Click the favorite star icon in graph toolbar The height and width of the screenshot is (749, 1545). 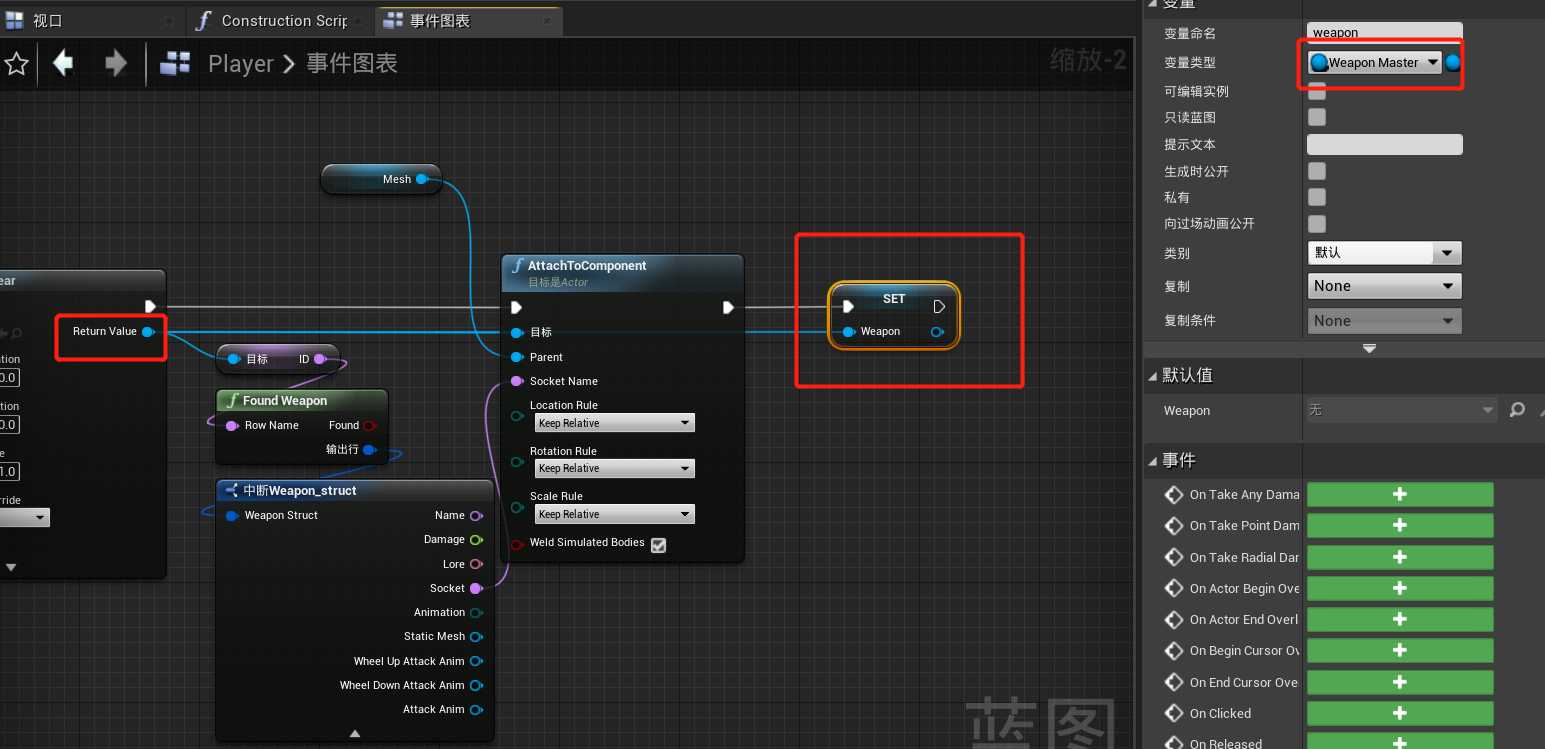(x=16, y=64)
